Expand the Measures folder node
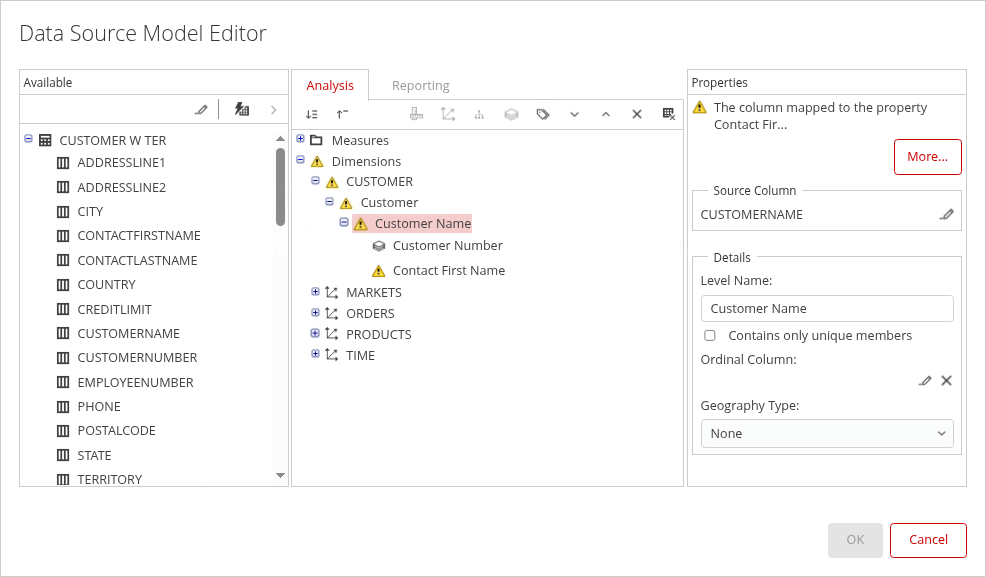Image resolution: width=986 pixels, height=577 pixels. [x=301, y=140]
